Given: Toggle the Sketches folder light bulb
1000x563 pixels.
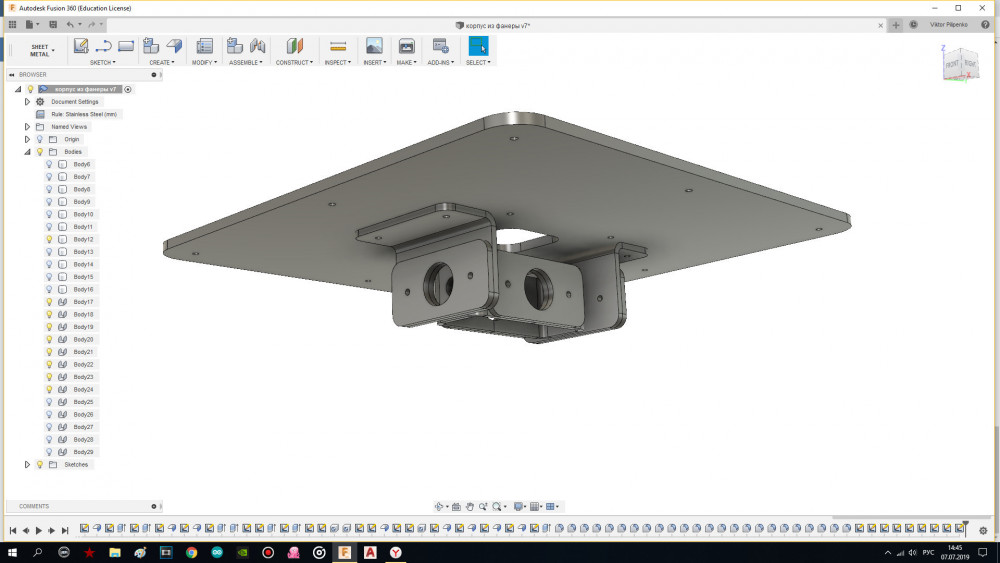Looking at the screenshot, I should tap(40, 464).
